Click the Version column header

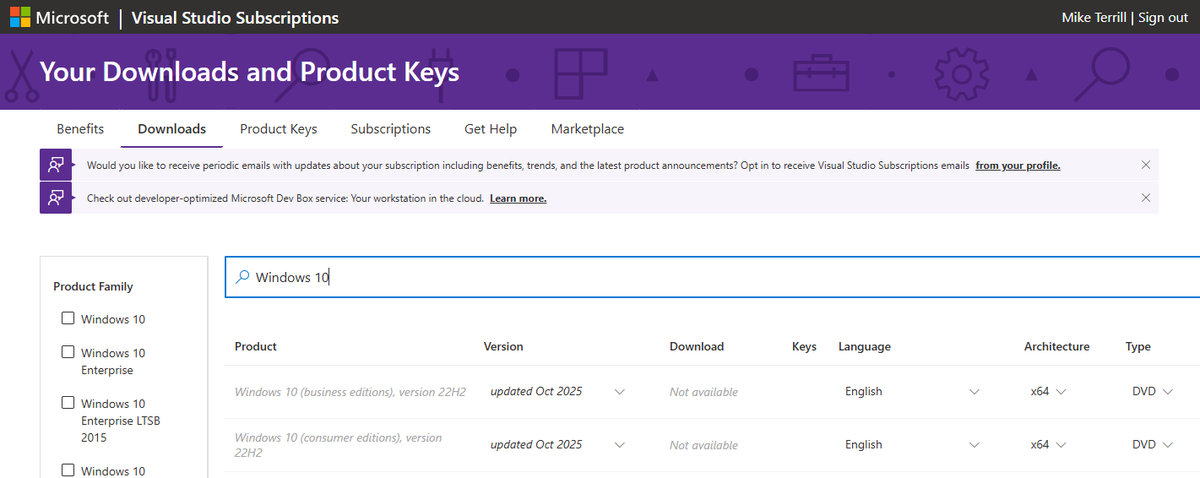tap(503, 346)
